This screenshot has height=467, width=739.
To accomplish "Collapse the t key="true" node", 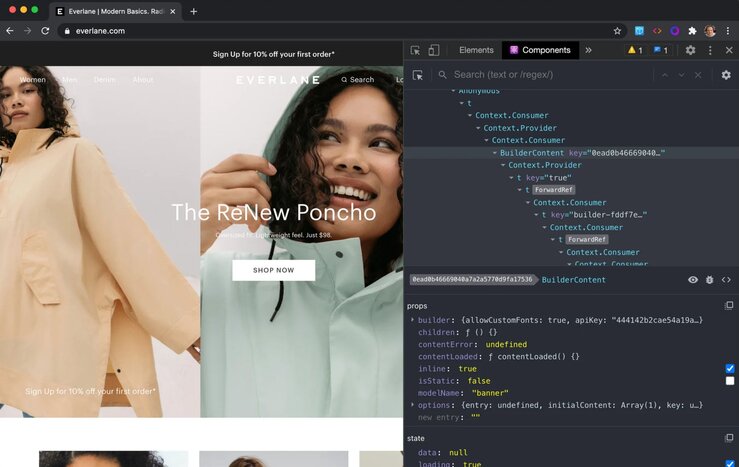I will click(511, 178).
